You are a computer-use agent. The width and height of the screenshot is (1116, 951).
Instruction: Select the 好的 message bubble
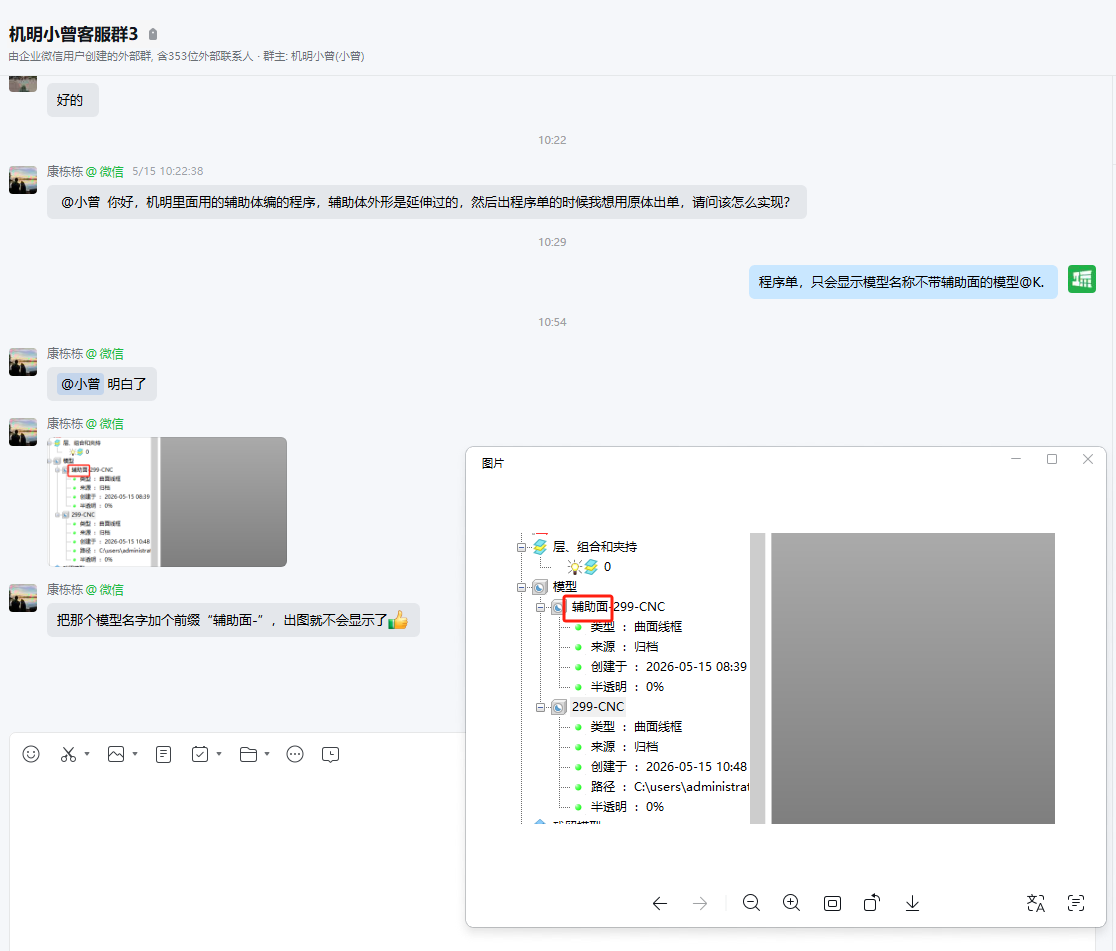click(x=73, y=100)
